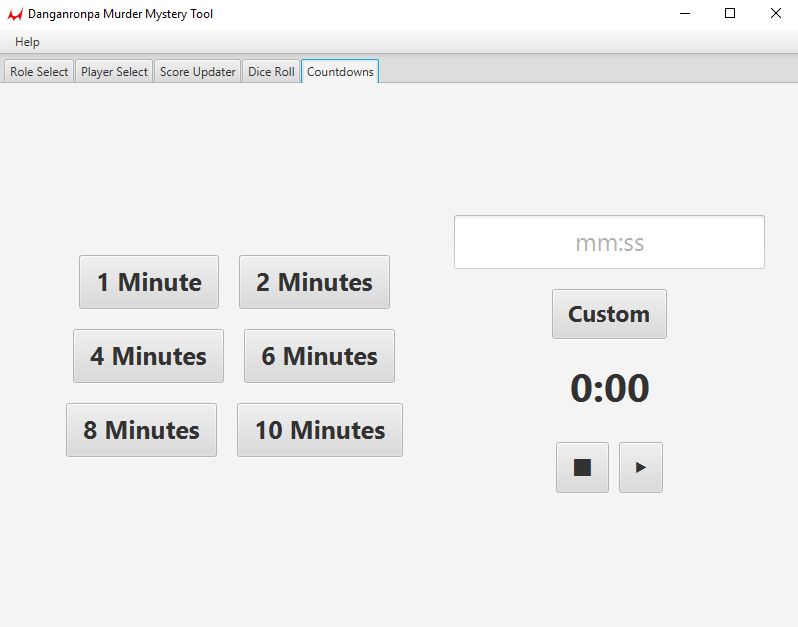Stop the countdown with the square button
Viewport: 798px width, 627px height.
(x=582, y=467)
